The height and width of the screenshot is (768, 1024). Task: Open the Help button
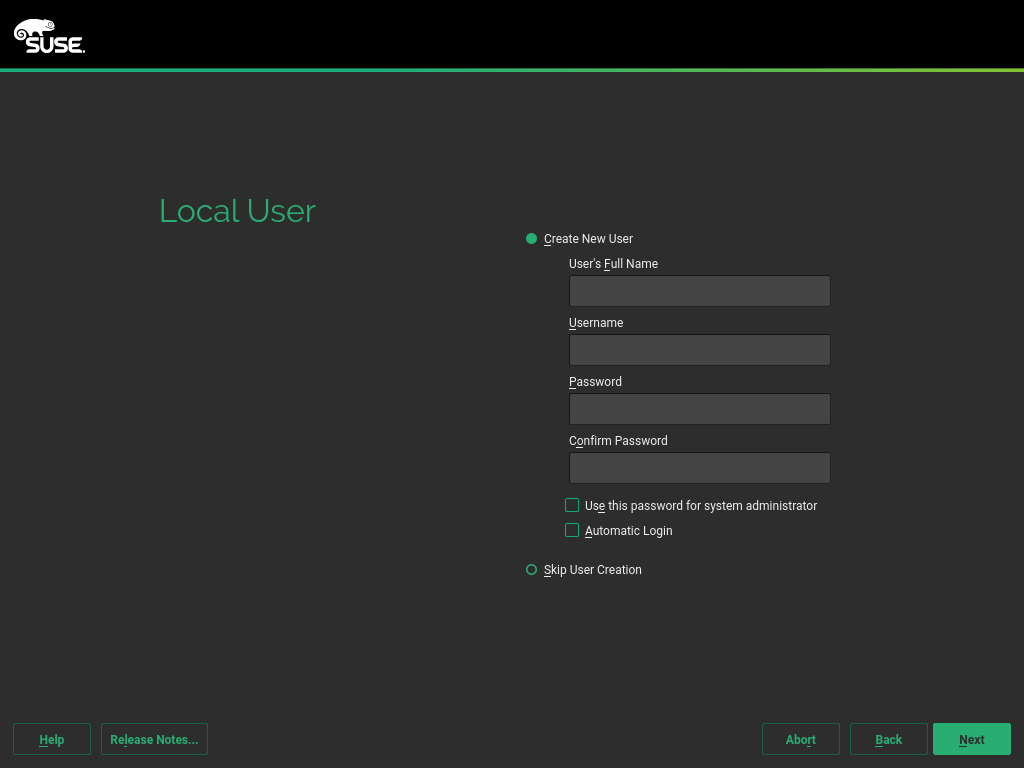52,739
